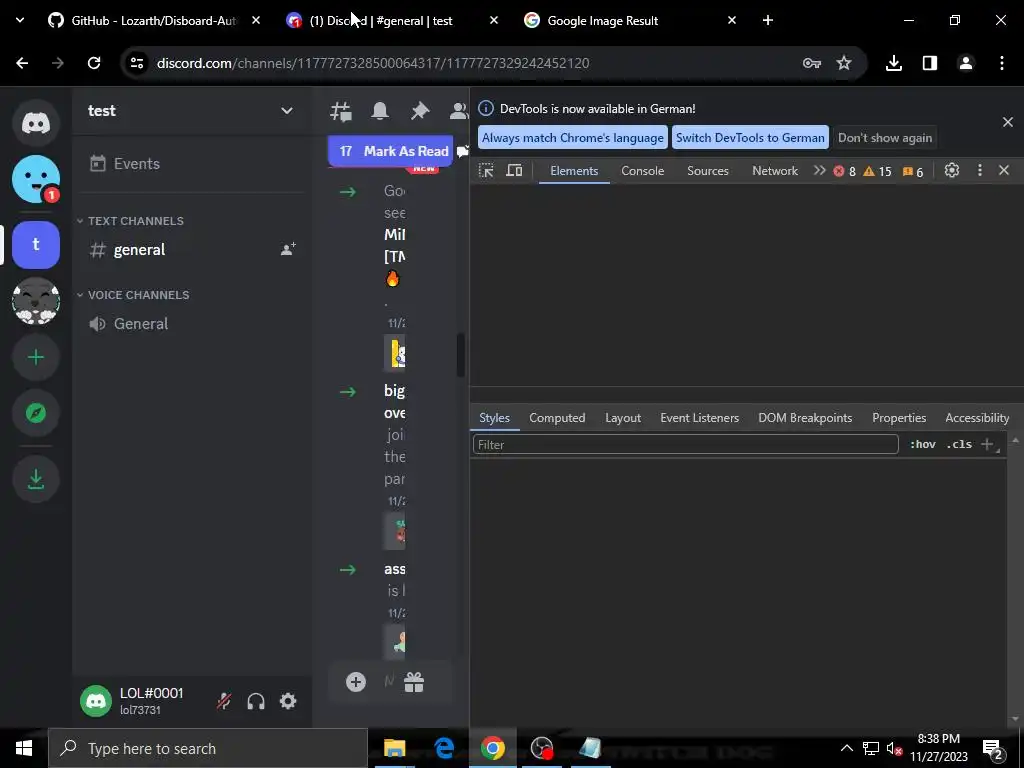Open DevTools three-dot customize menu

coord(980,170)
